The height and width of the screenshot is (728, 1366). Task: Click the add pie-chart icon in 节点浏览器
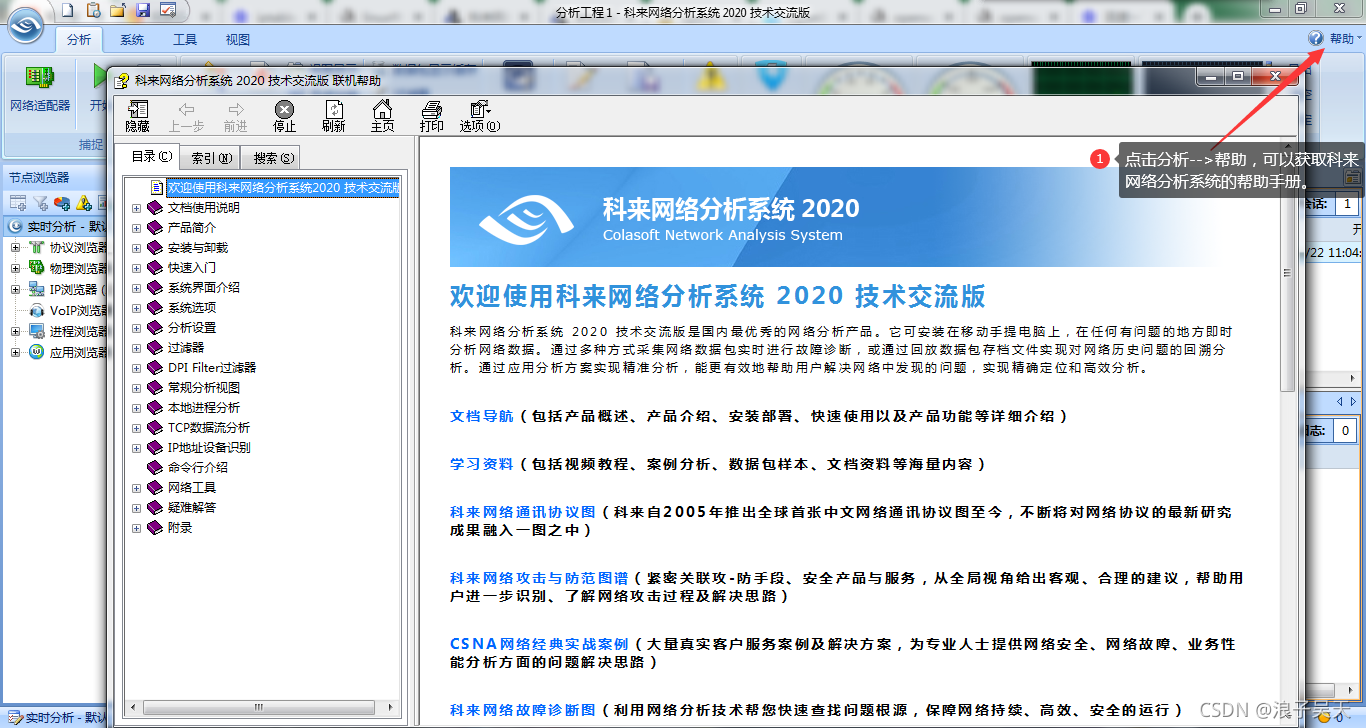point(62,203)
